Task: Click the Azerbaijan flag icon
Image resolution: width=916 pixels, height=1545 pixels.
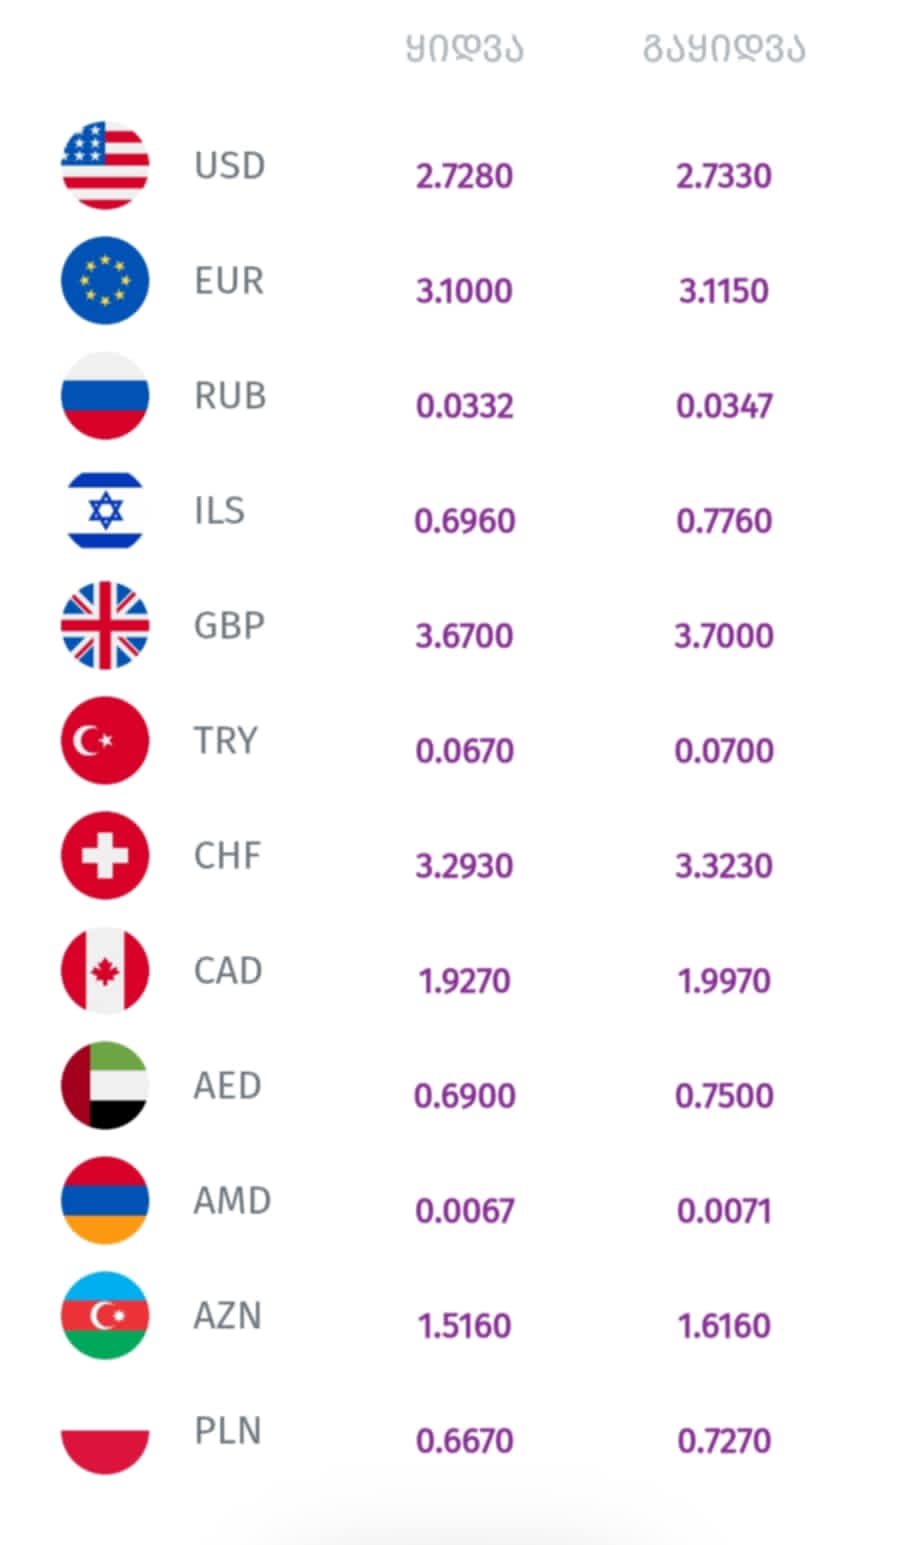Action: point(105,1315)
